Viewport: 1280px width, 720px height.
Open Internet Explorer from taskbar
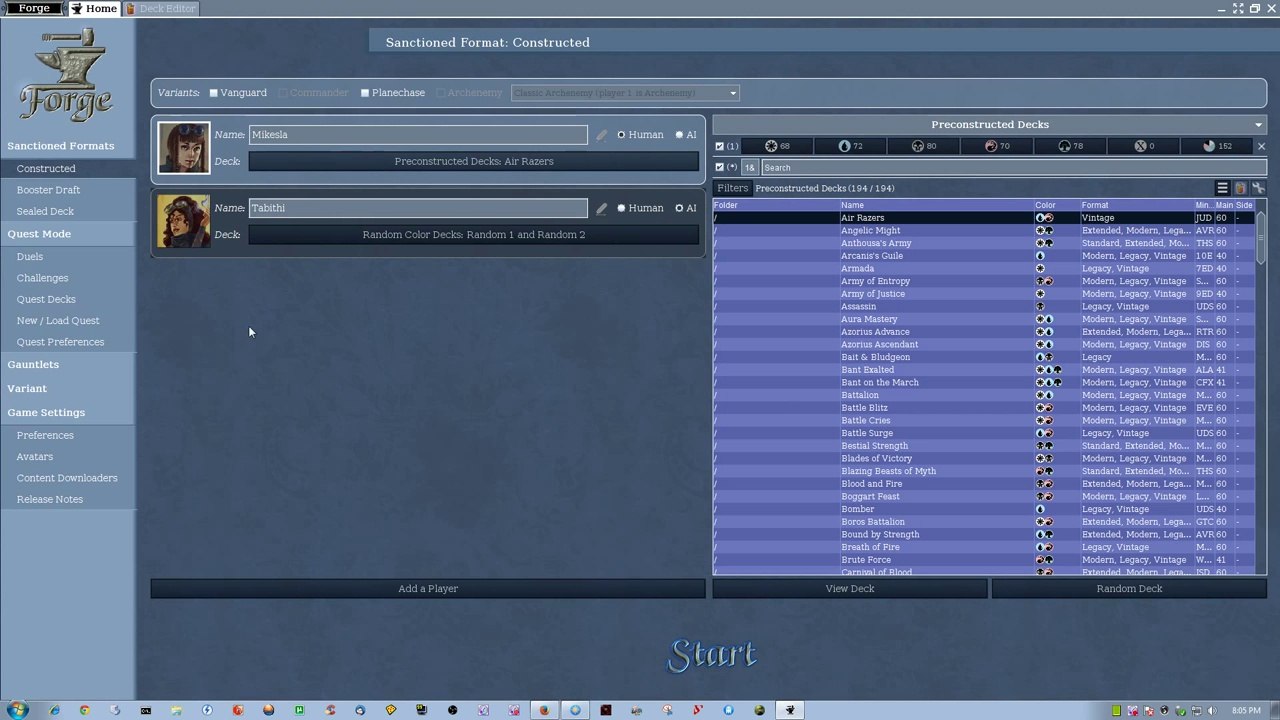pyautogui.click(x=54, y=710)
